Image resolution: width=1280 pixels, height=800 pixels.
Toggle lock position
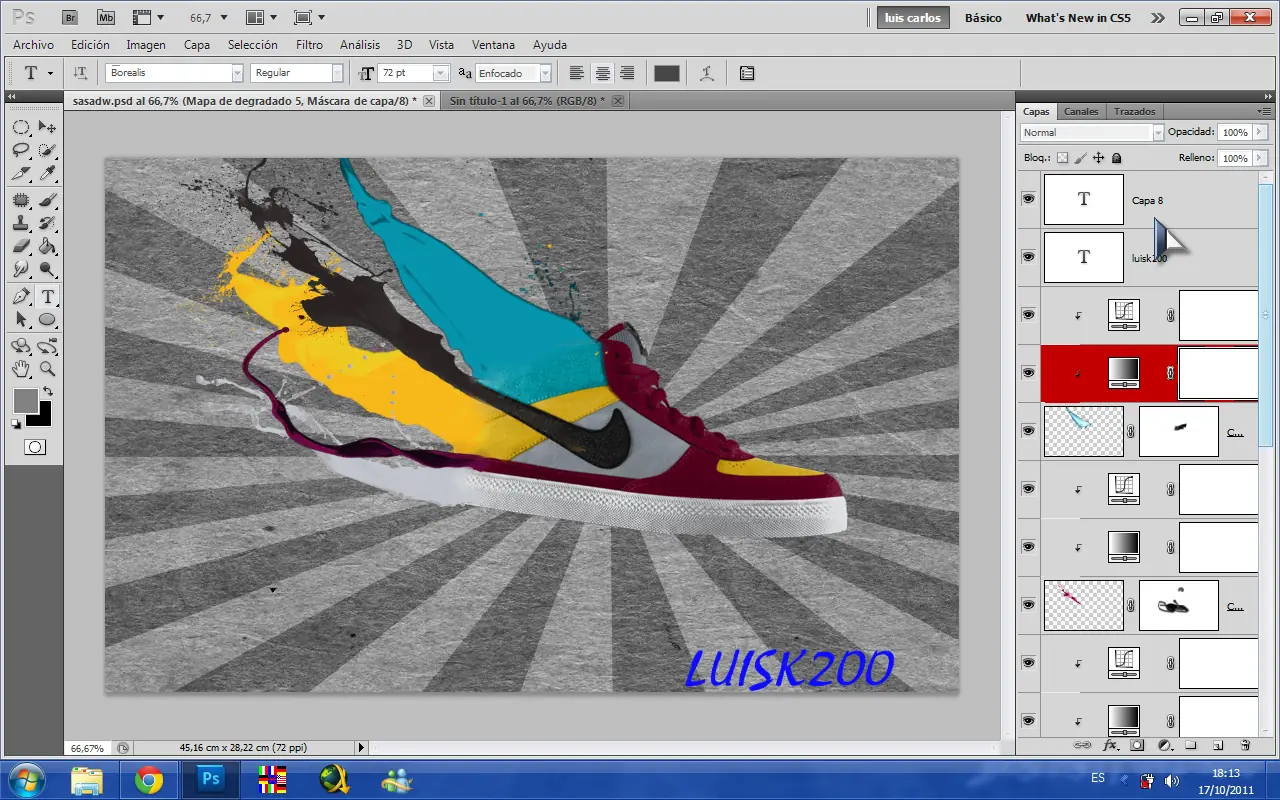point(1099,158)
